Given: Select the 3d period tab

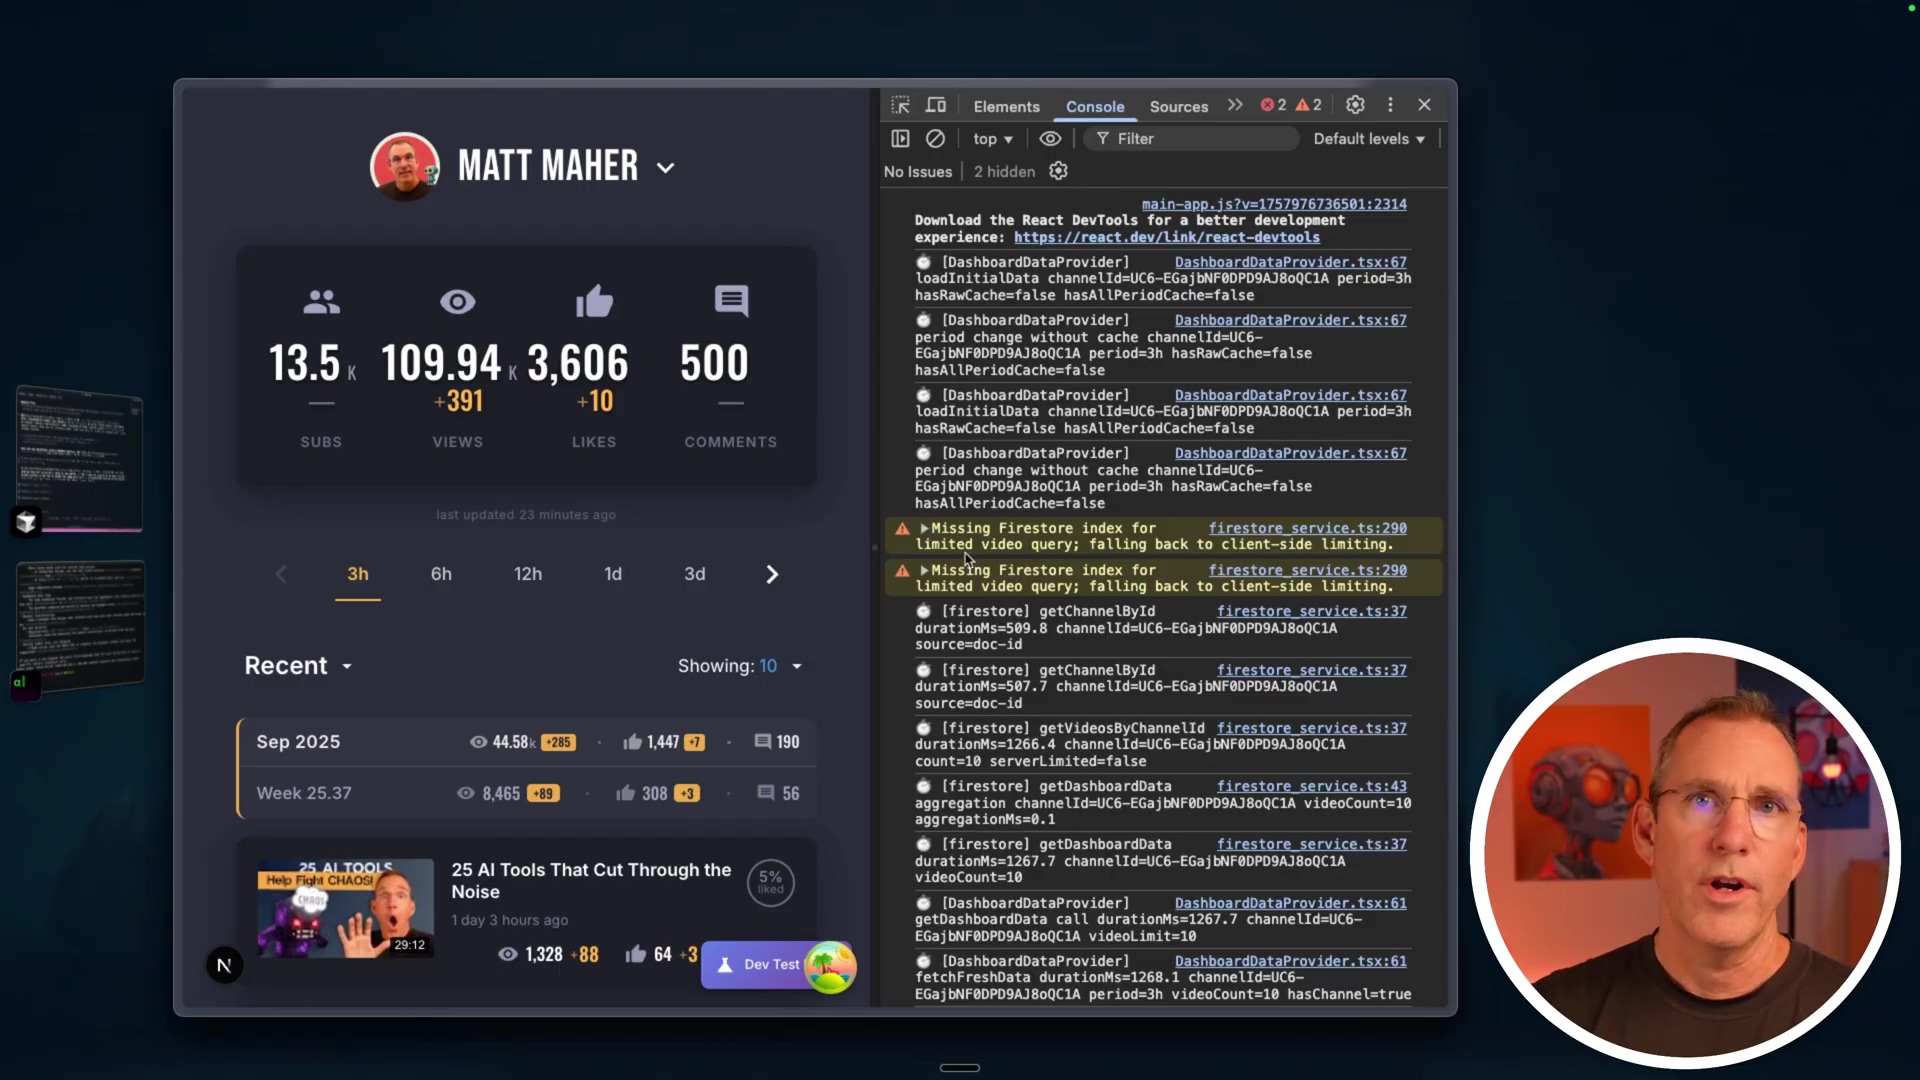Looking at the screenshot, I should (x=695, y=574).
